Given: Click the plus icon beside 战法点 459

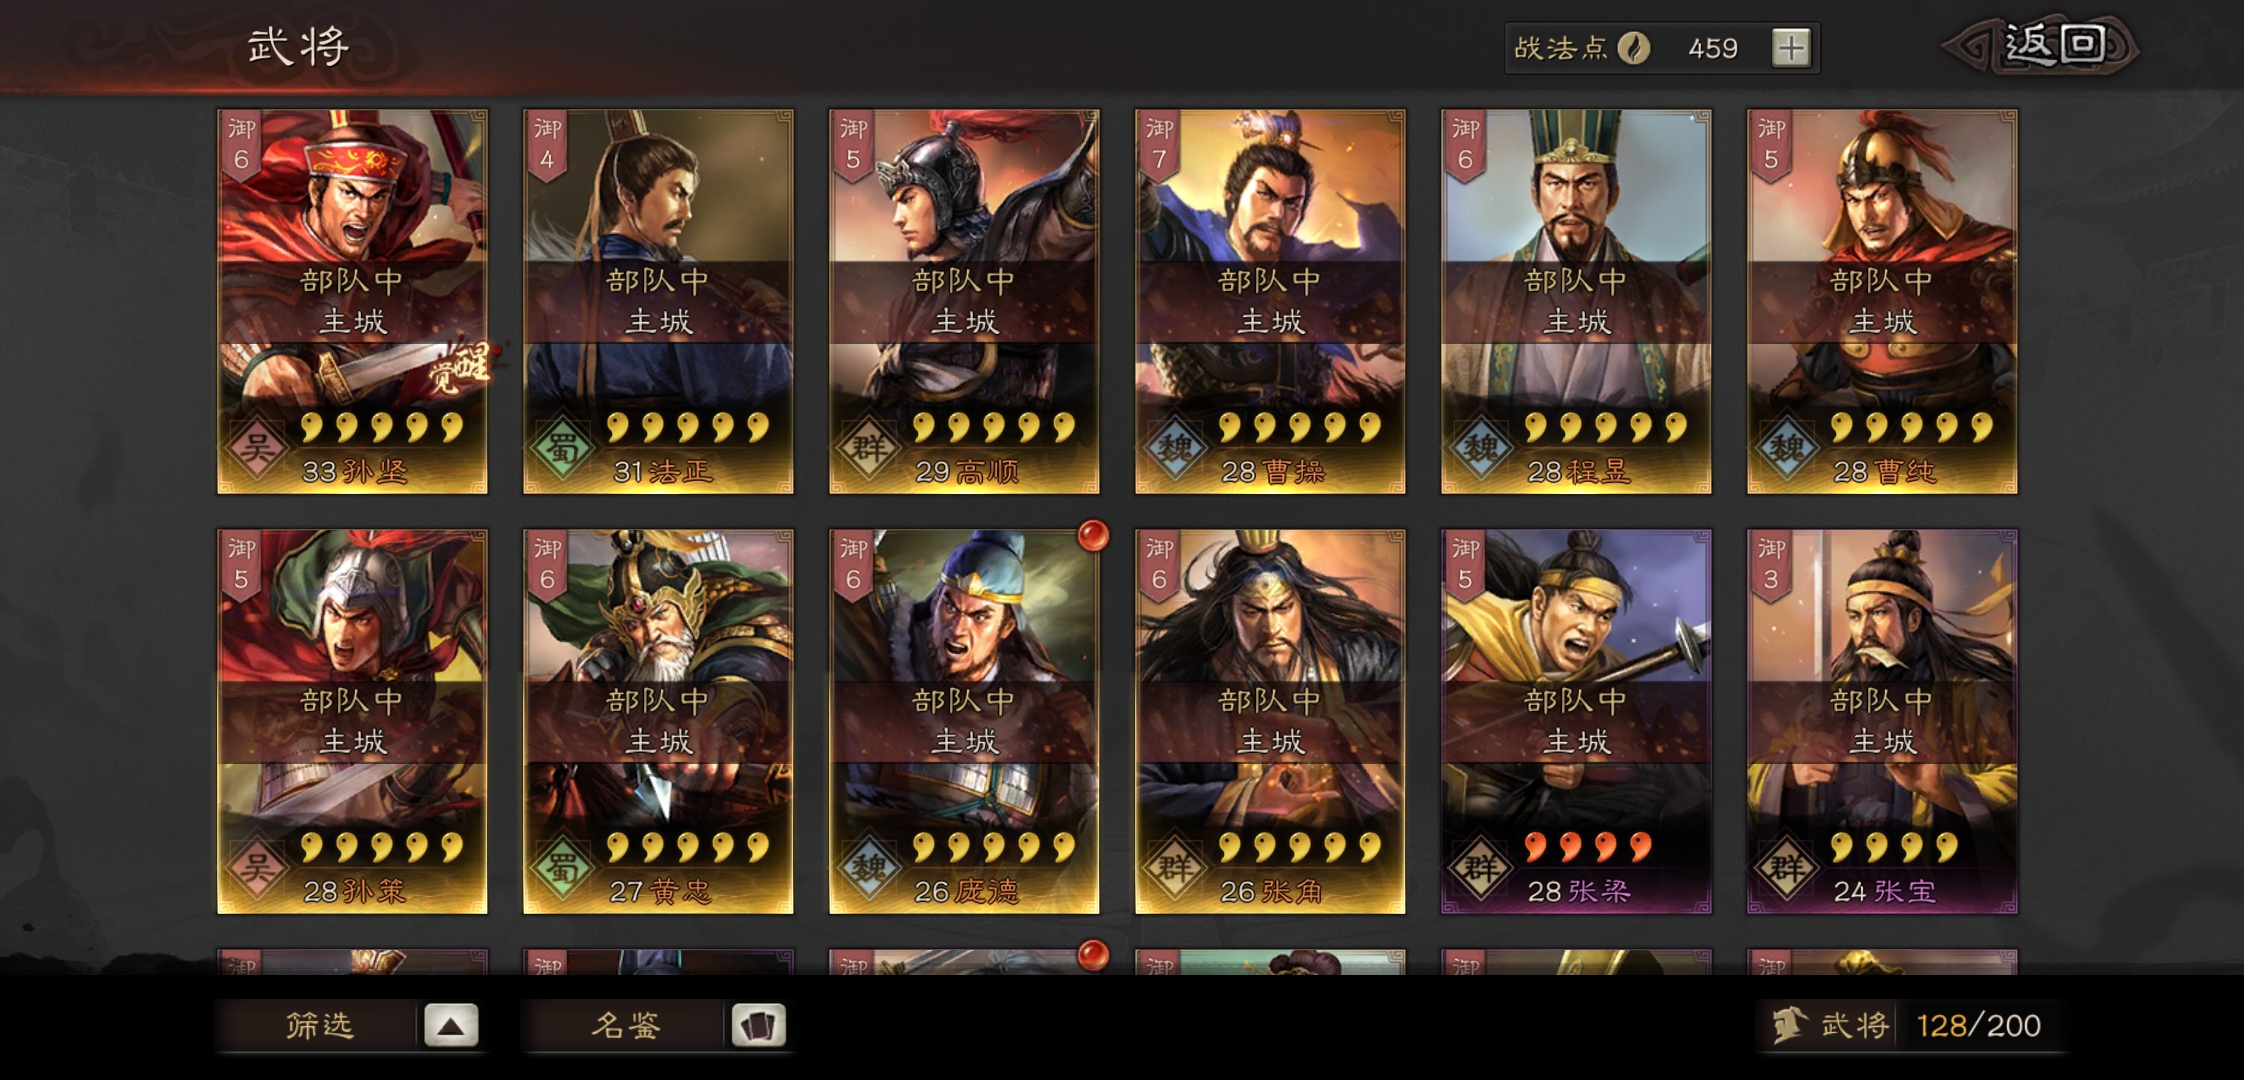Looking at the screenshot, I should [1790, 47].
